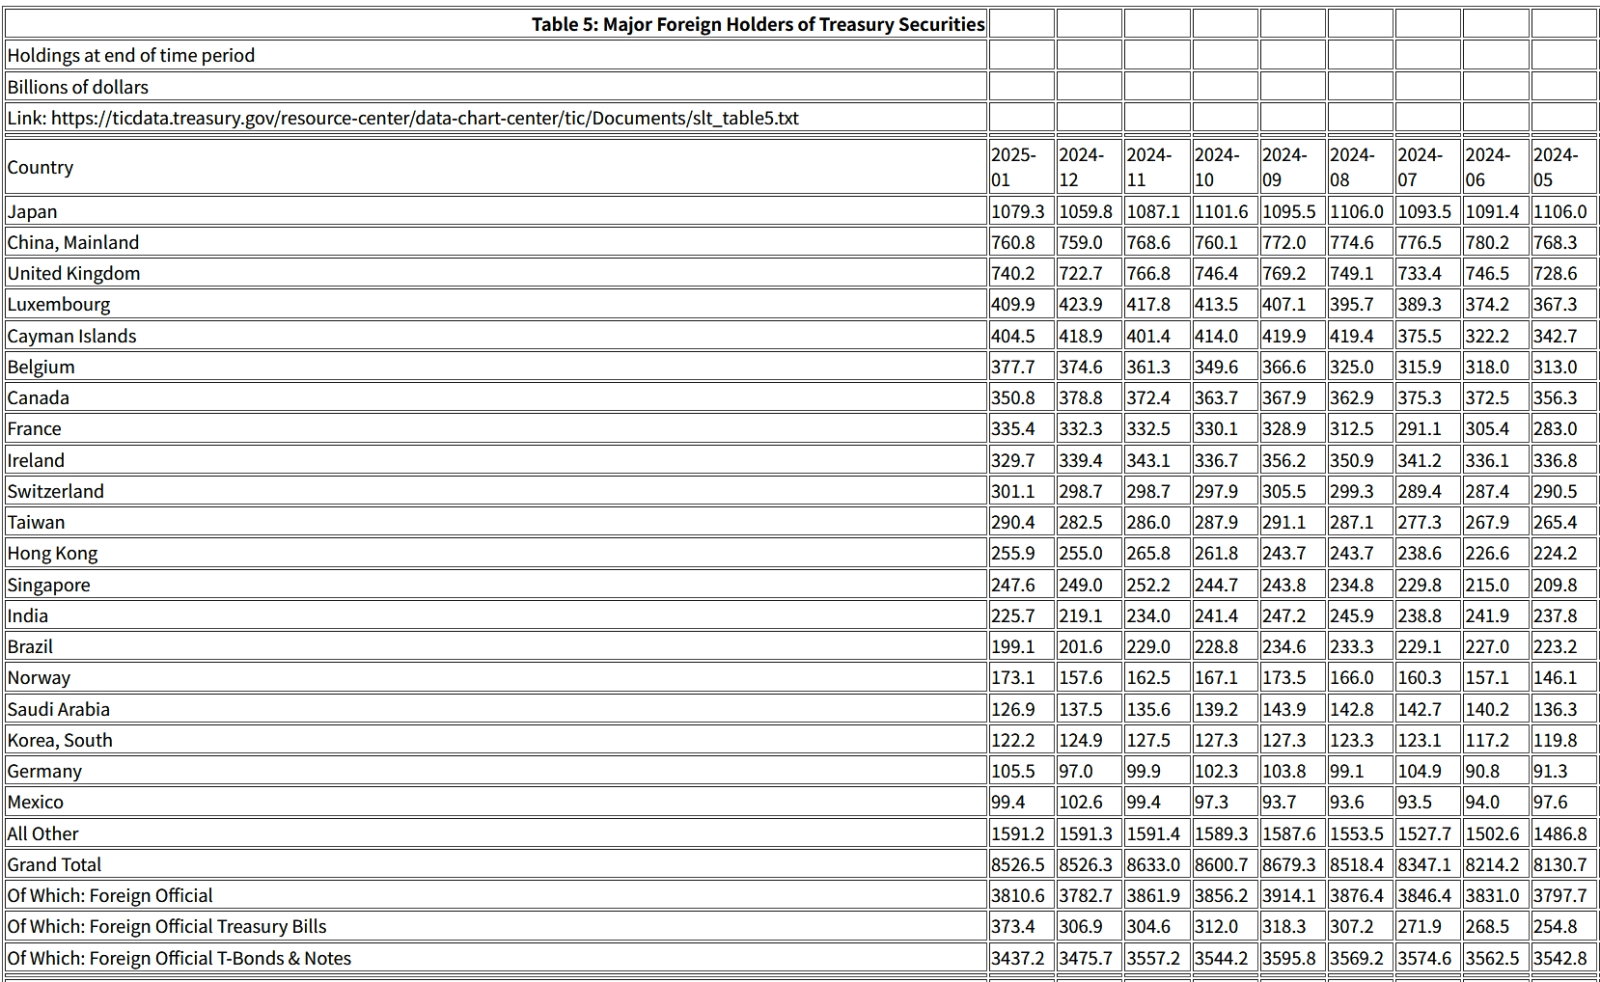Select the Cayman Islands row label
Viewport: 1600px width, 982px height.
coord(72,336)
